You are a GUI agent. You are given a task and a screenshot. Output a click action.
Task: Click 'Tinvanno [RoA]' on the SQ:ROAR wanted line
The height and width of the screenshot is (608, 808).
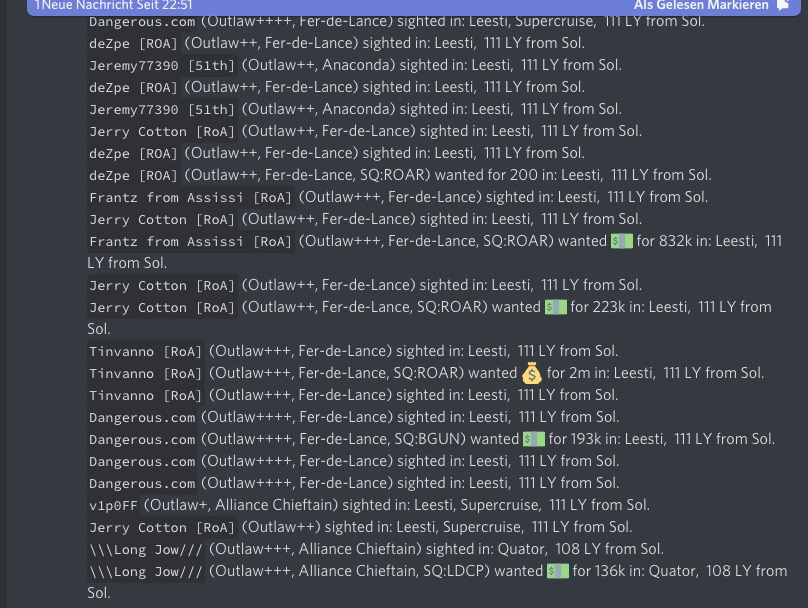click(x=145, y=373)
